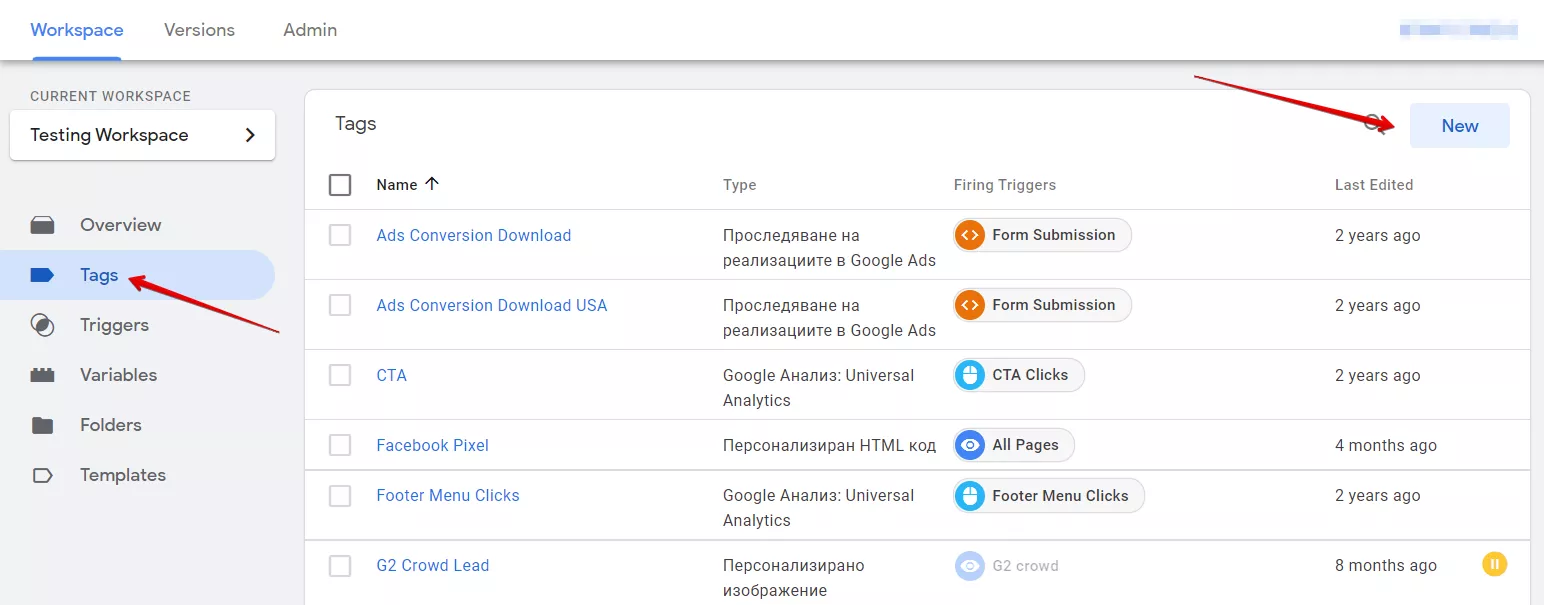The image size is (1544, 605).
Task: Go to Triggers in the sidebar
Action: (137, 325)
